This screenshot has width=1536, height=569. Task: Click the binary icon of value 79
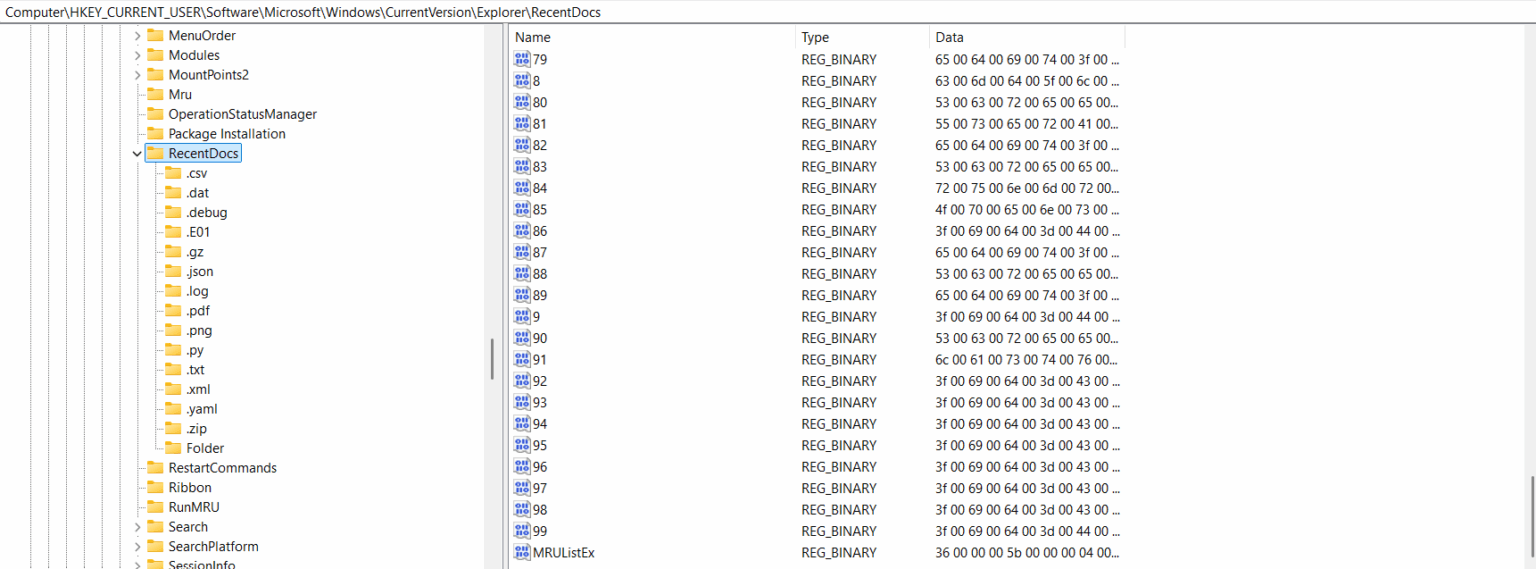(522, 59)
